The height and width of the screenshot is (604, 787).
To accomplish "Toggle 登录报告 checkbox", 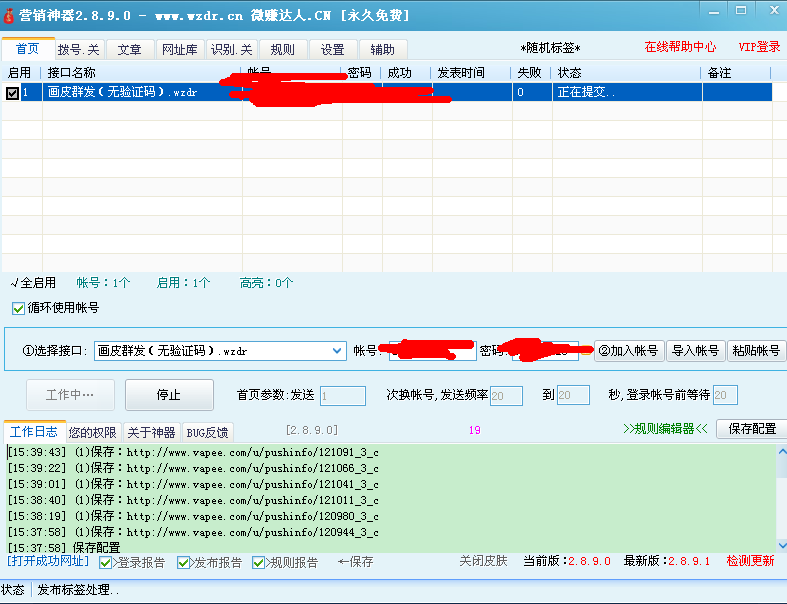I will [x=106, y=563].
